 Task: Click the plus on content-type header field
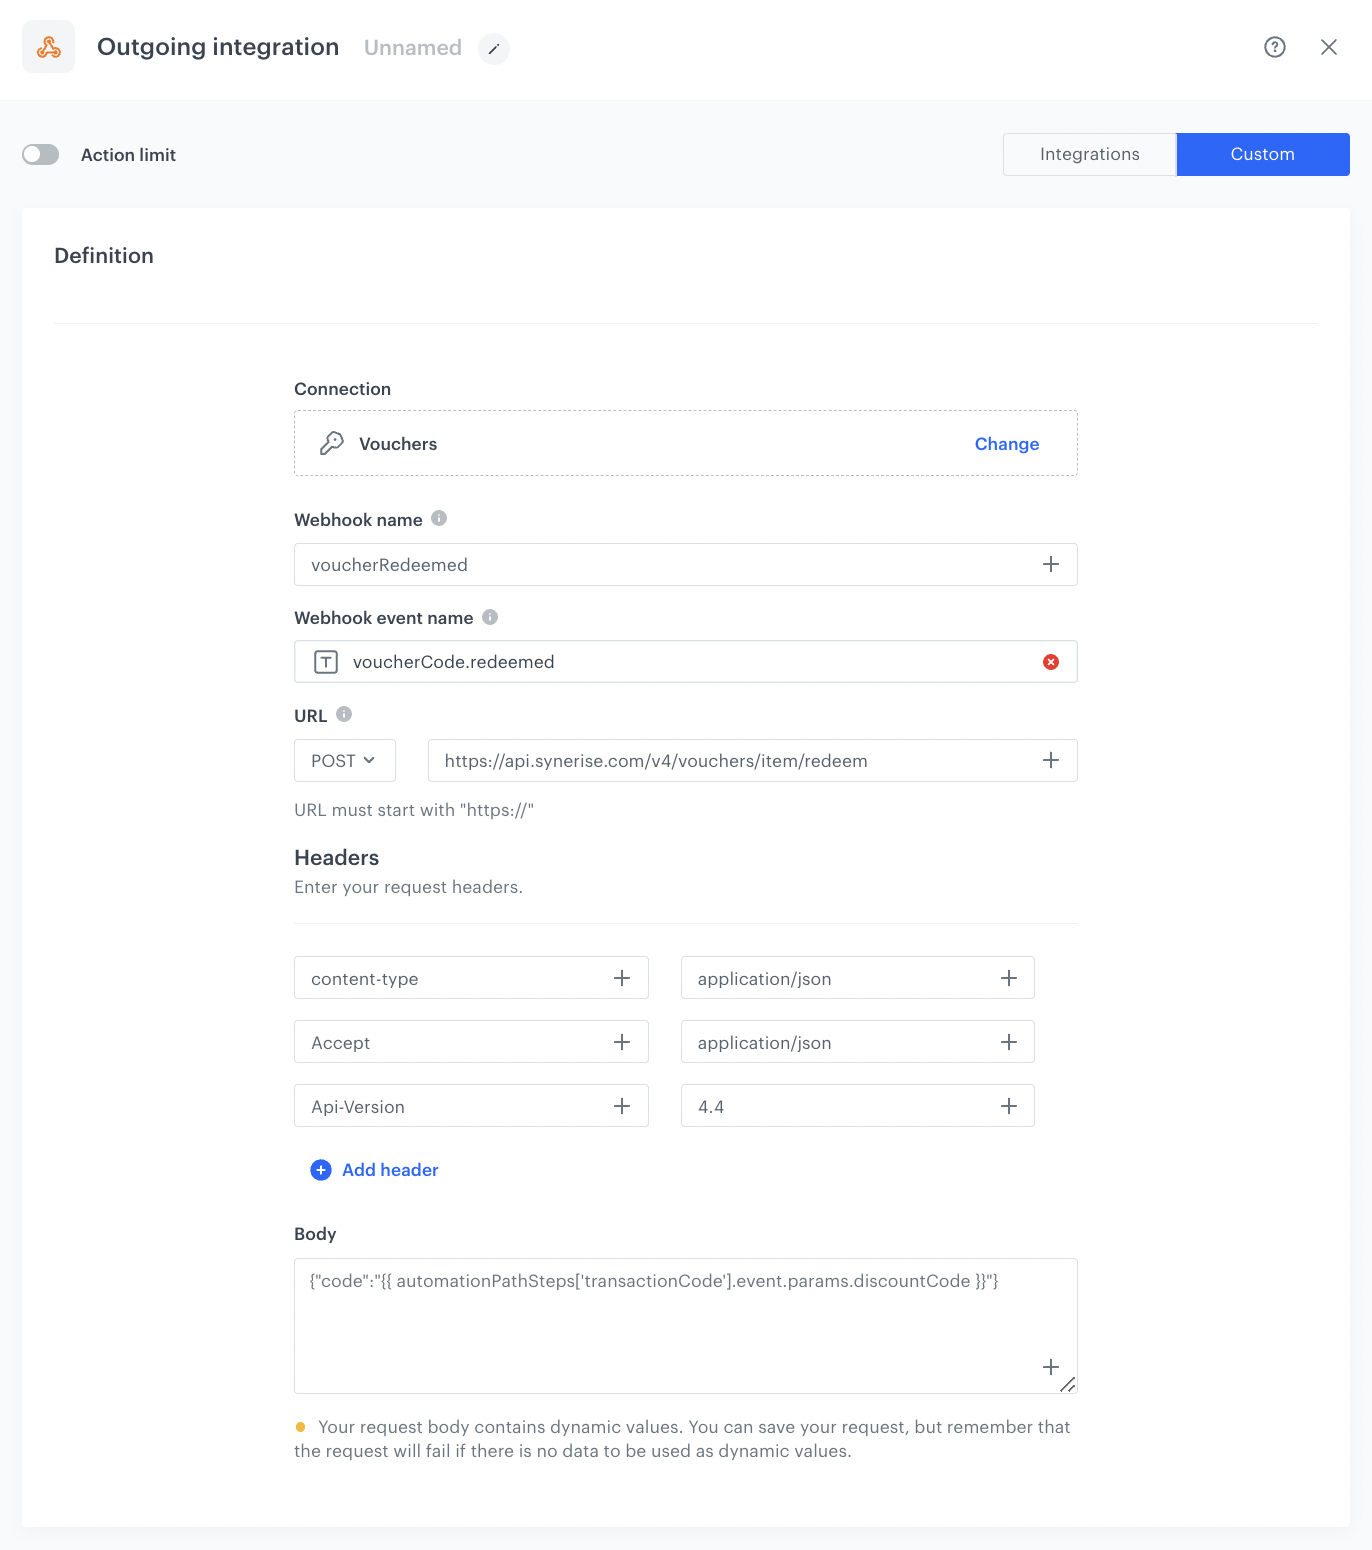click(622, 978)
